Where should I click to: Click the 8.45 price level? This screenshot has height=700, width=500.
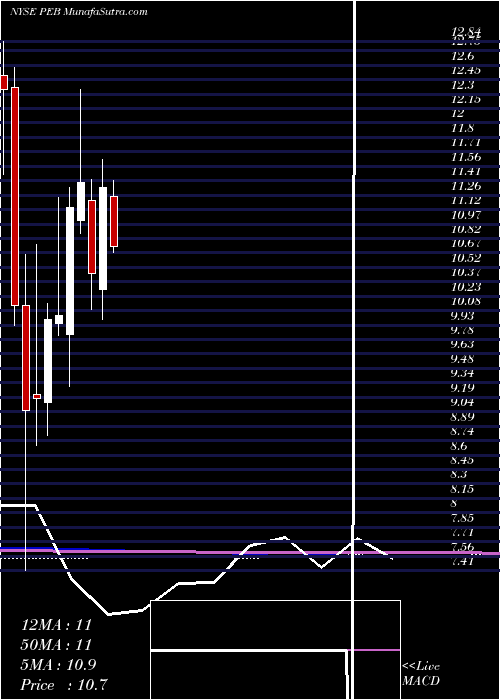tap(462, 460)
